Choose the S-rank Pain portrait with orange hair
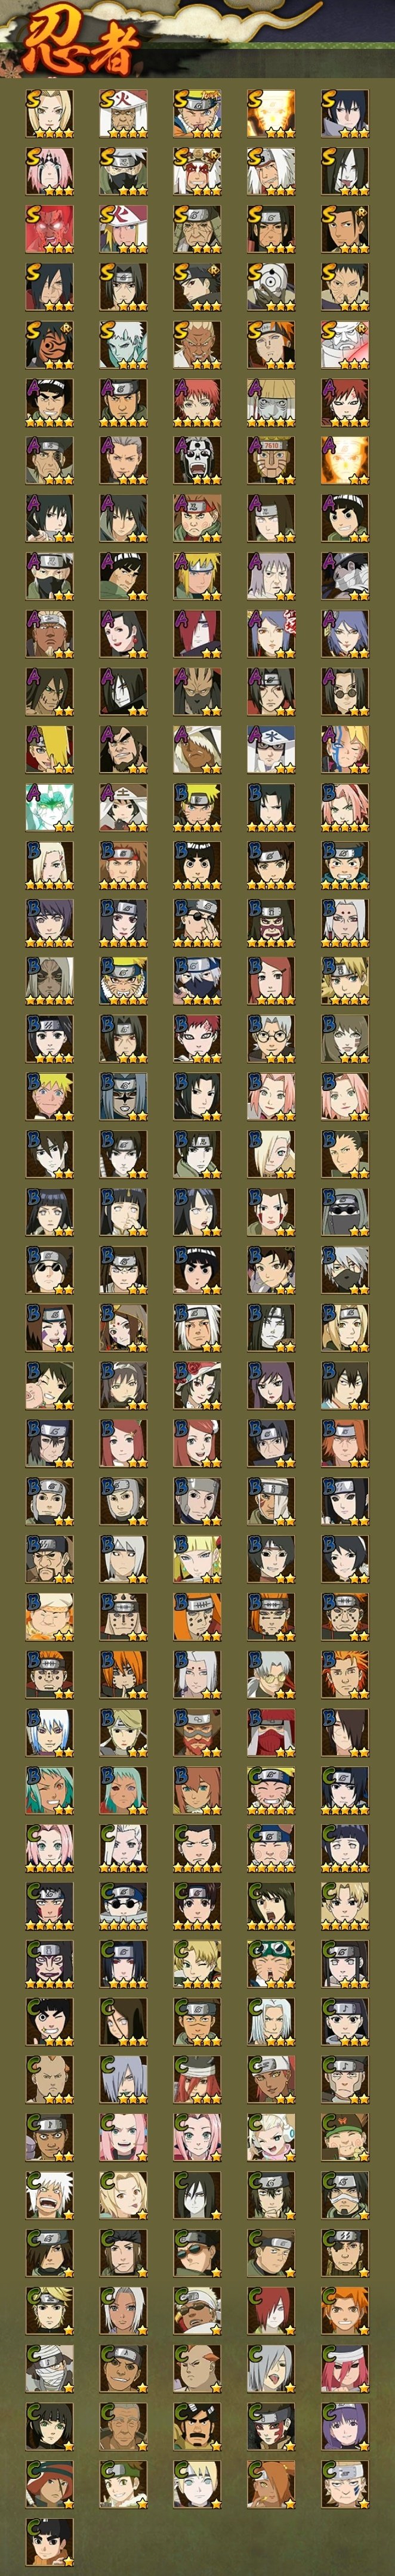Viewport: 395px width, 2576px height. point(271,345)
